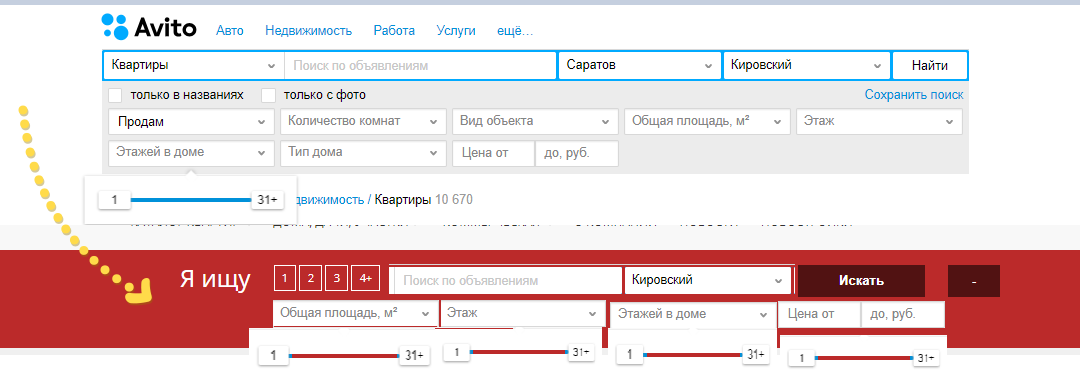Open the top Кировский district dropdown
This screenshot has height=379, width=1080.
click(806, 65)
